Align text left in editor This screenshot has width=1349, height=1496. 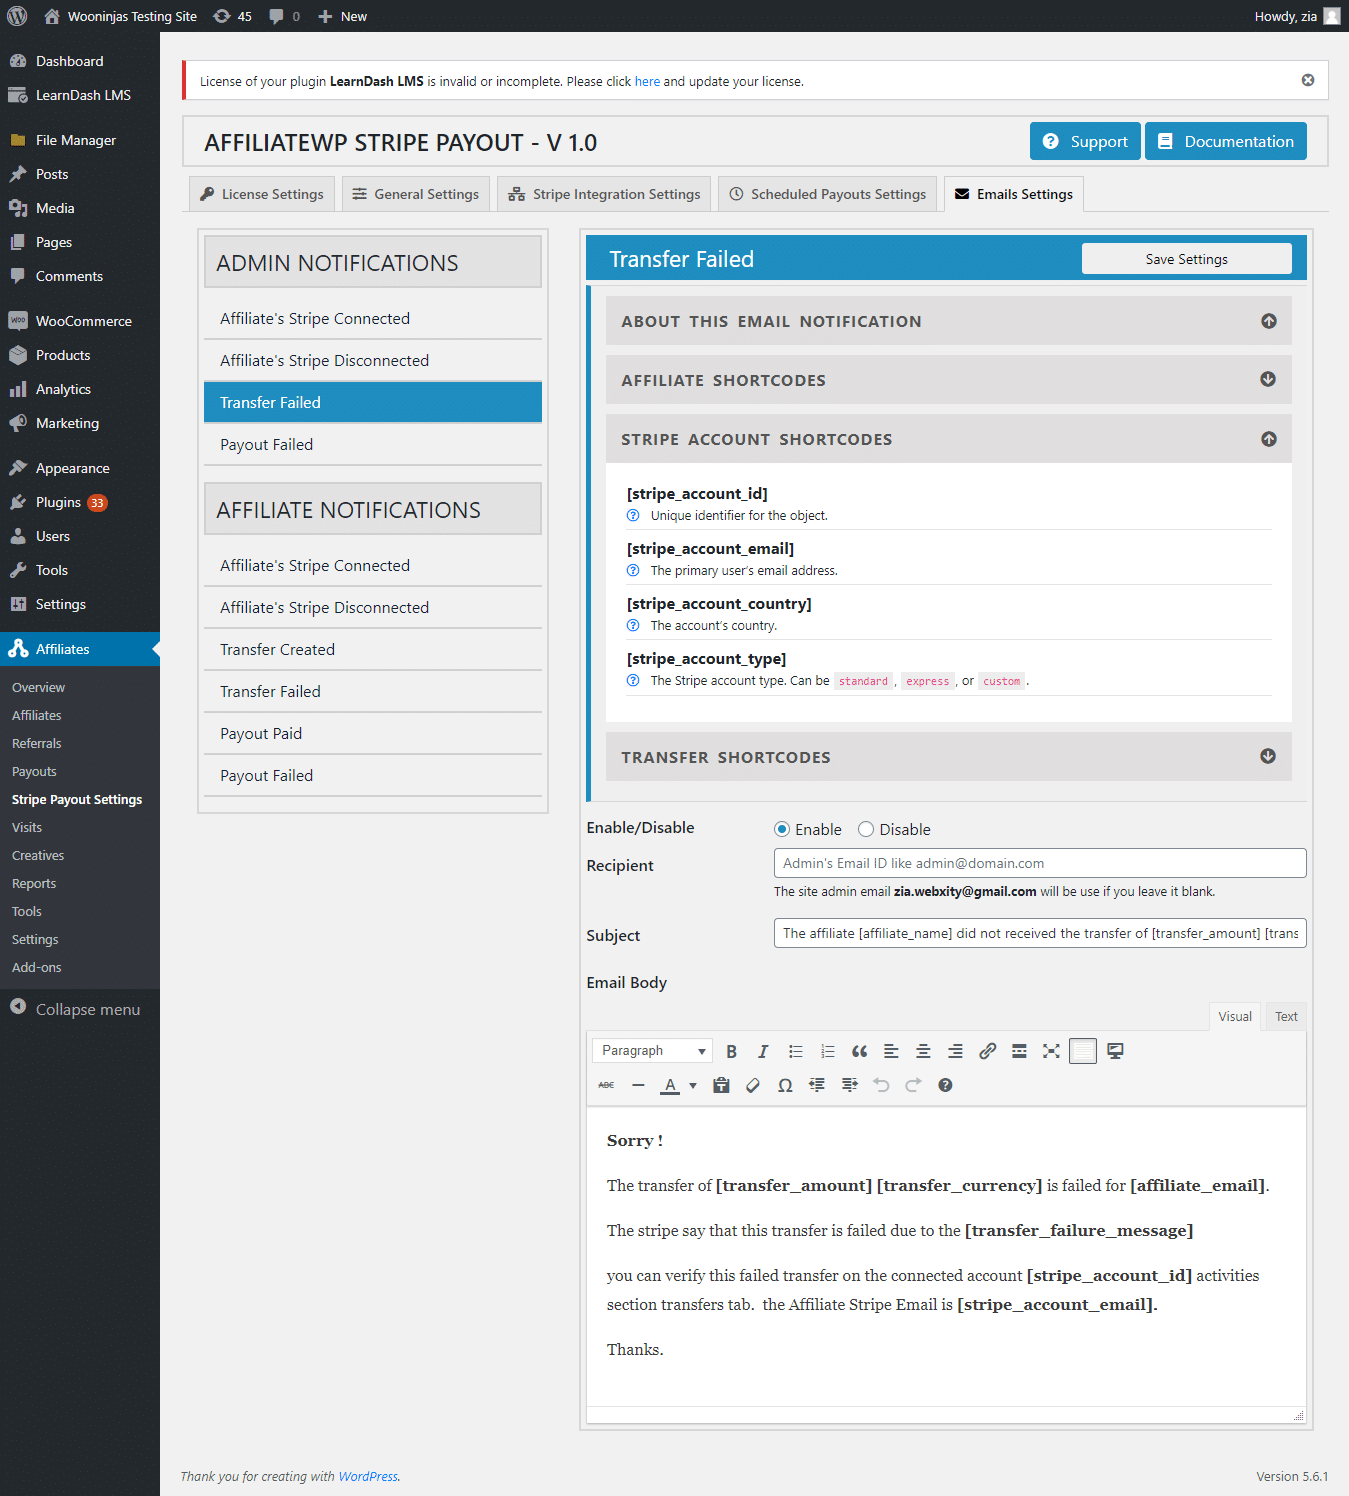[891, 1051]
